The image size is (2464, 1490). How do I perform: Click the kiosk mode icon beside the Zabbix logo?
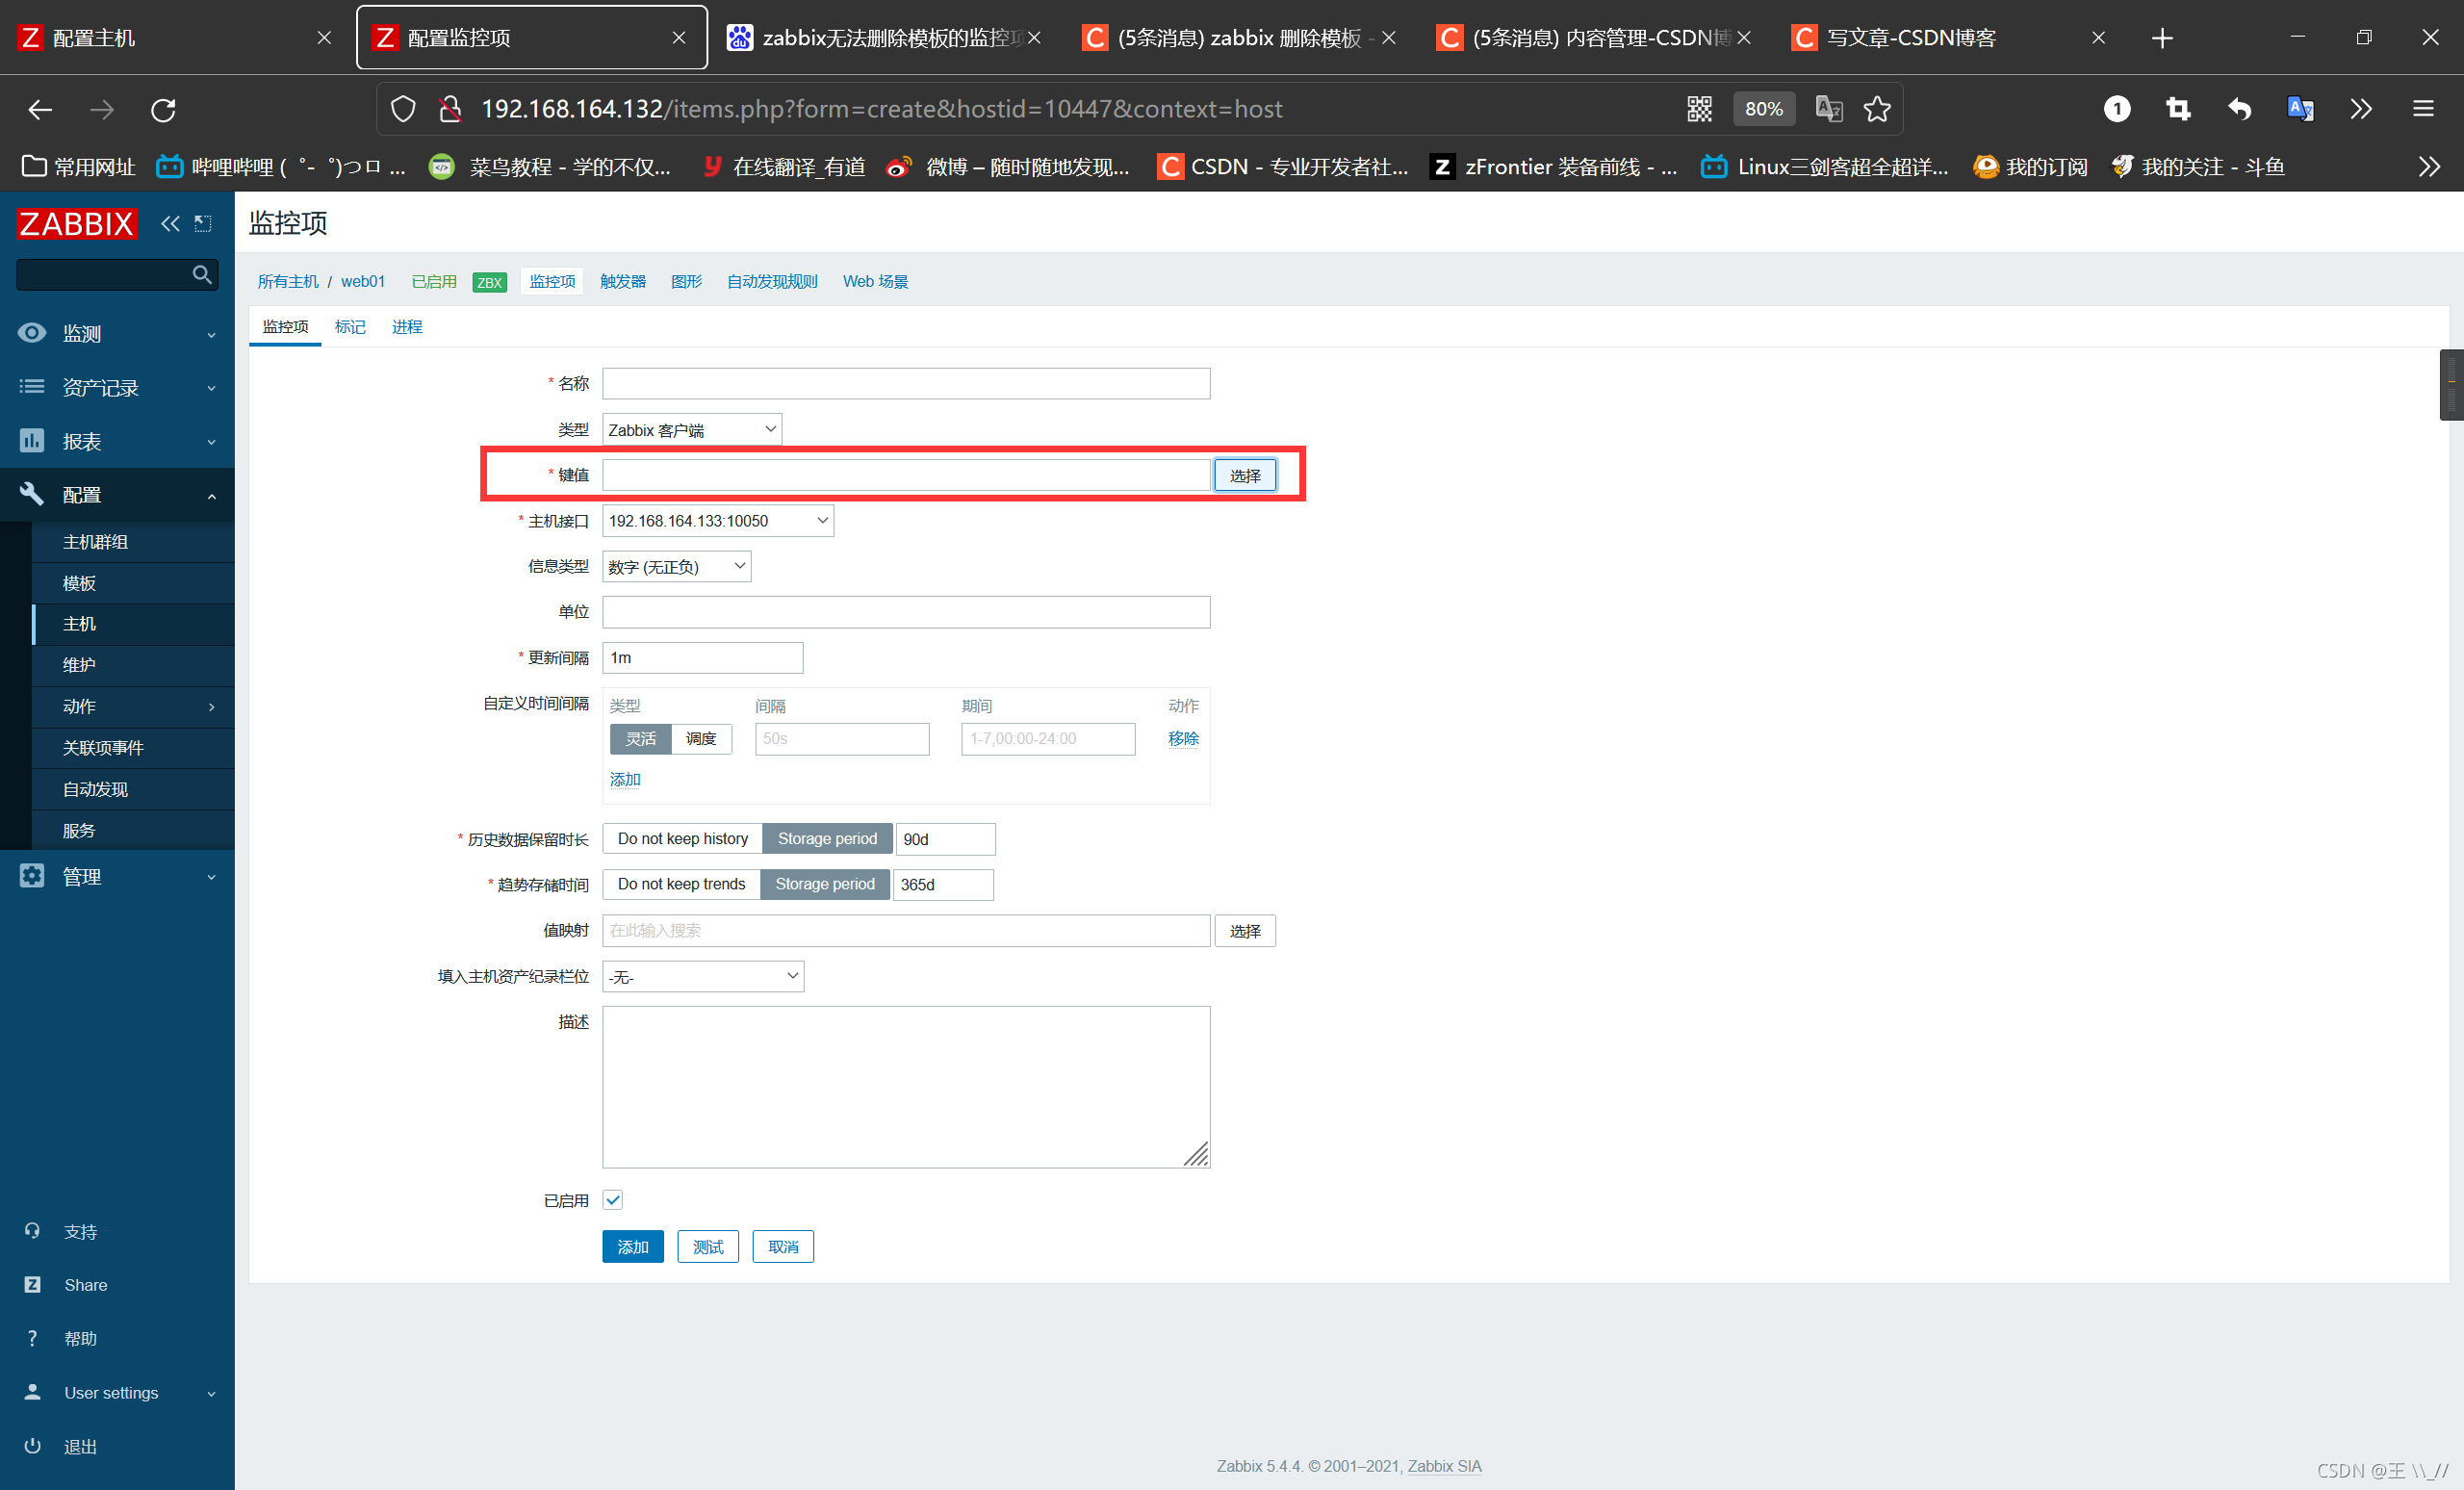pyautogui.click(x=203, y=223)
